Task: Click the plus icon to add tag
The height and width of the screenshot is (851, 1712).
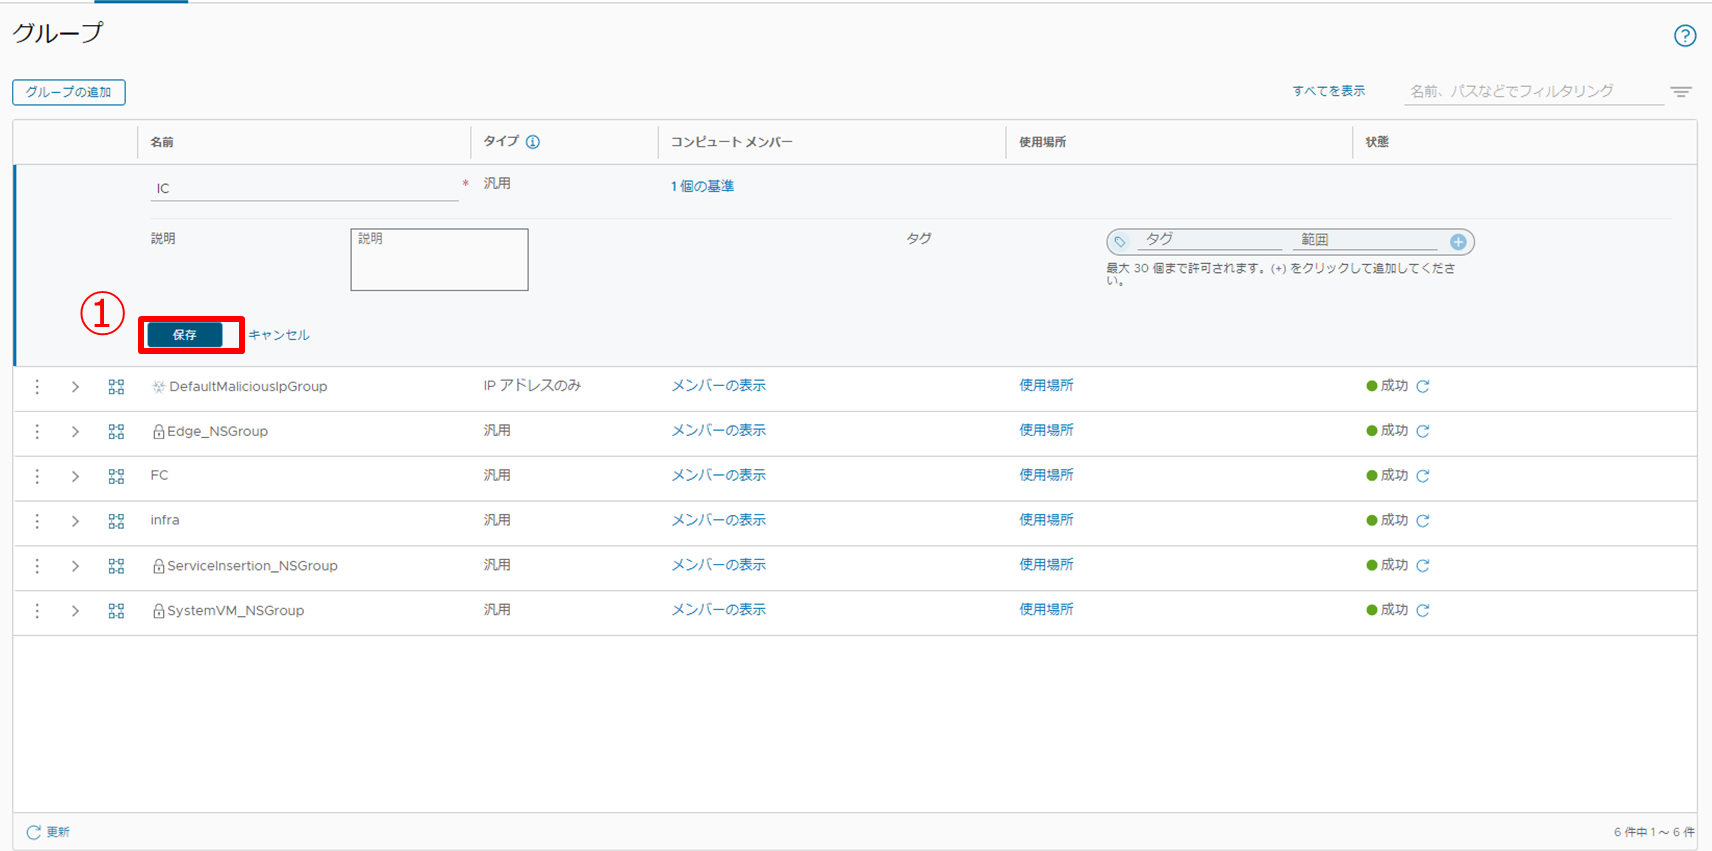Action: (1458, 242)
